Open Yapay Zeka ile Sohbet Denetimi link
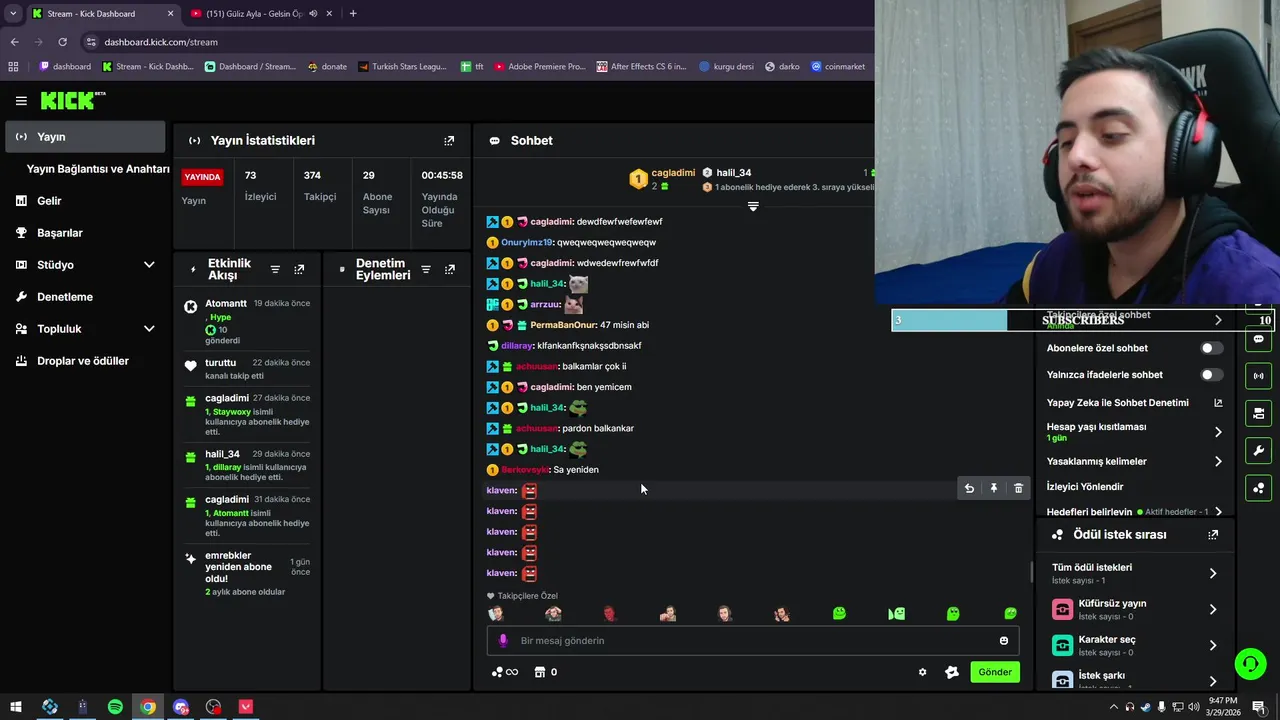The image size is (1280, 720). click(1134, 403)
